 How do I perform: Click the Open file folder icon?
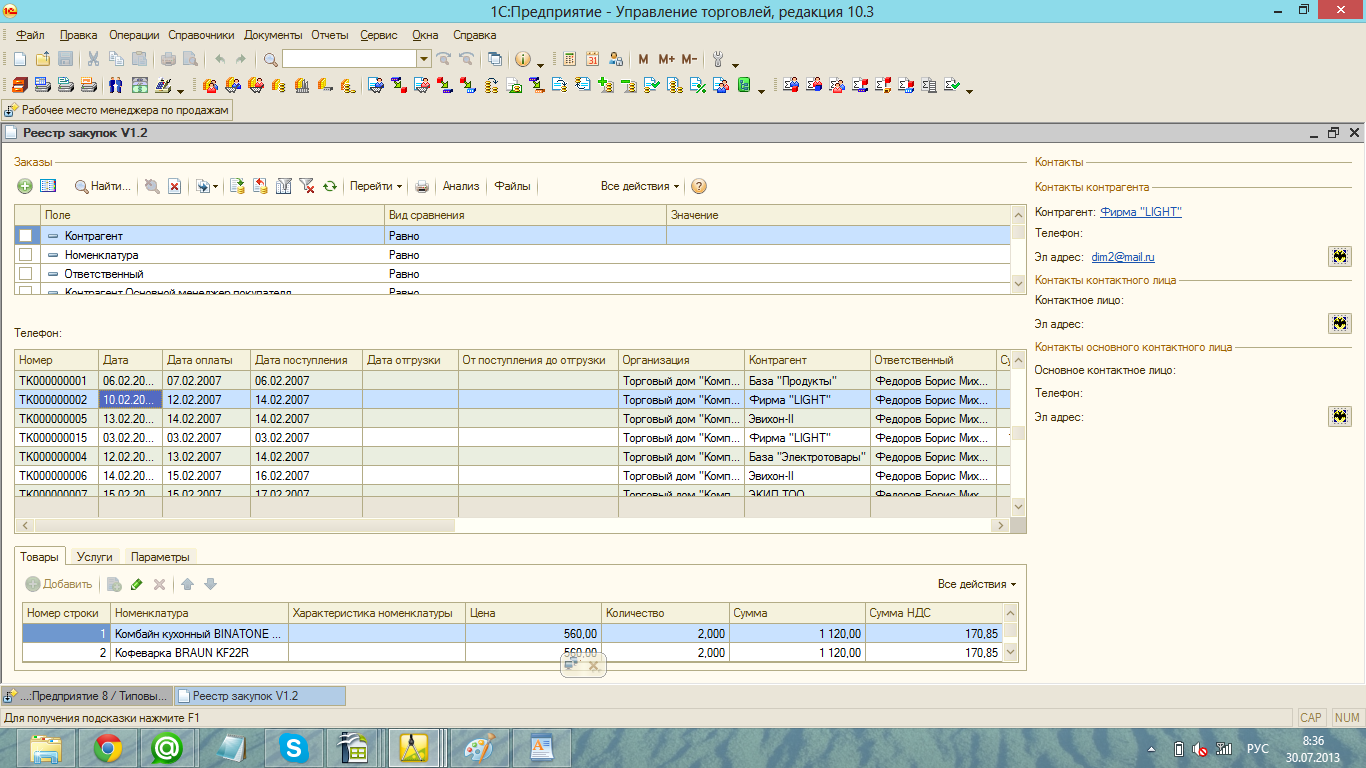coord(42,59)
